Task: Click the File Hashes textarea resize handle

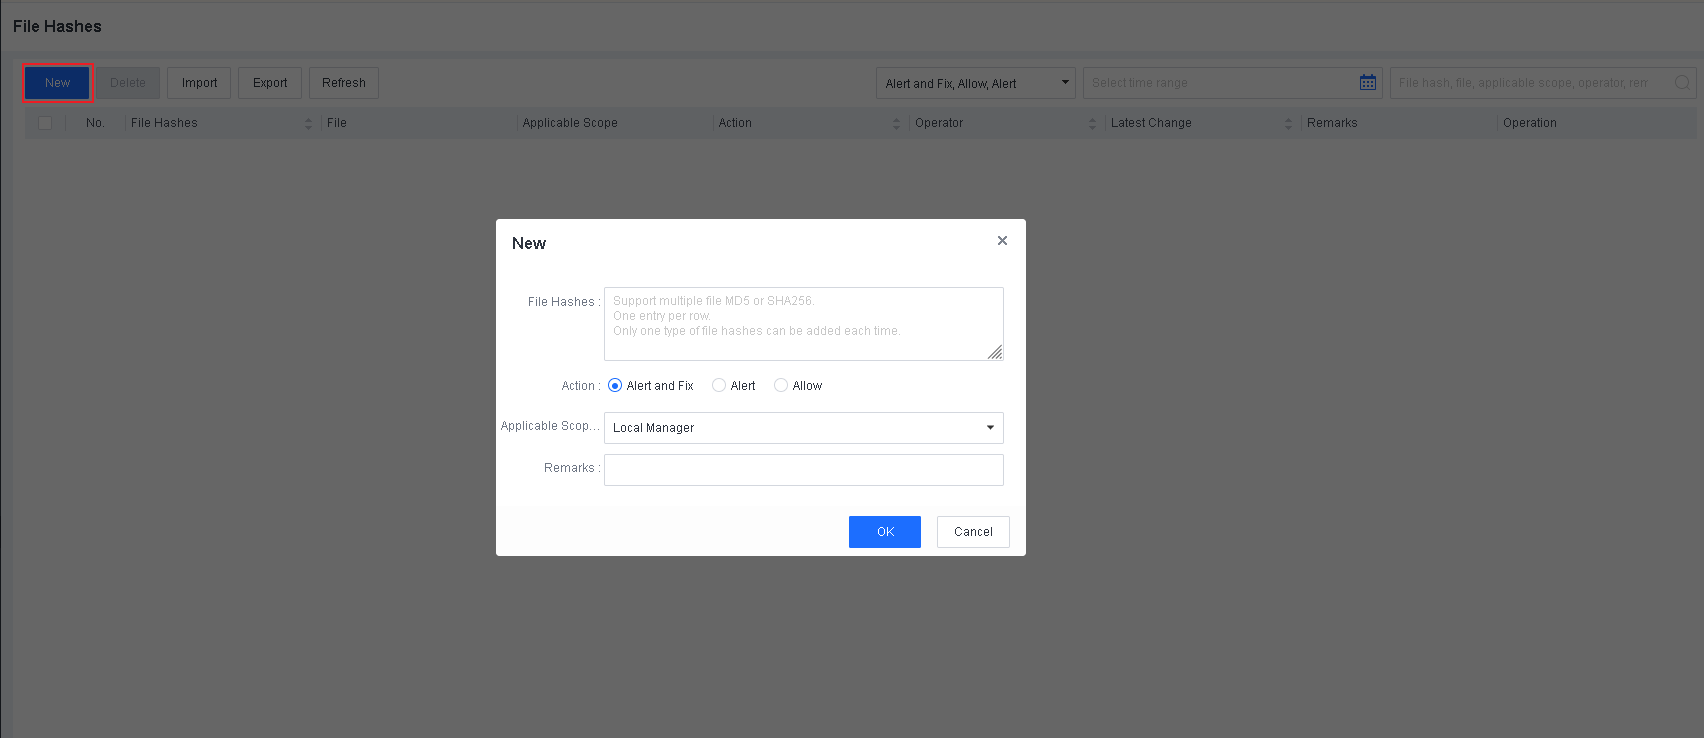Action: click(x=995, y=352)
